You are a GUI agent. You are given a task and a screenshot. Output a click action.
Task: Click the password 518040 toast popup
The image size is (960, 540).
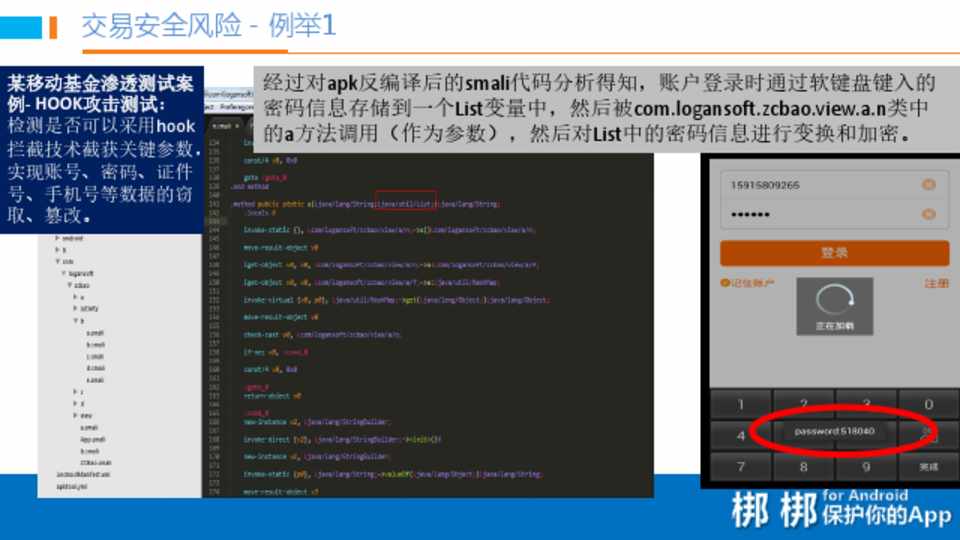(834, 431)
